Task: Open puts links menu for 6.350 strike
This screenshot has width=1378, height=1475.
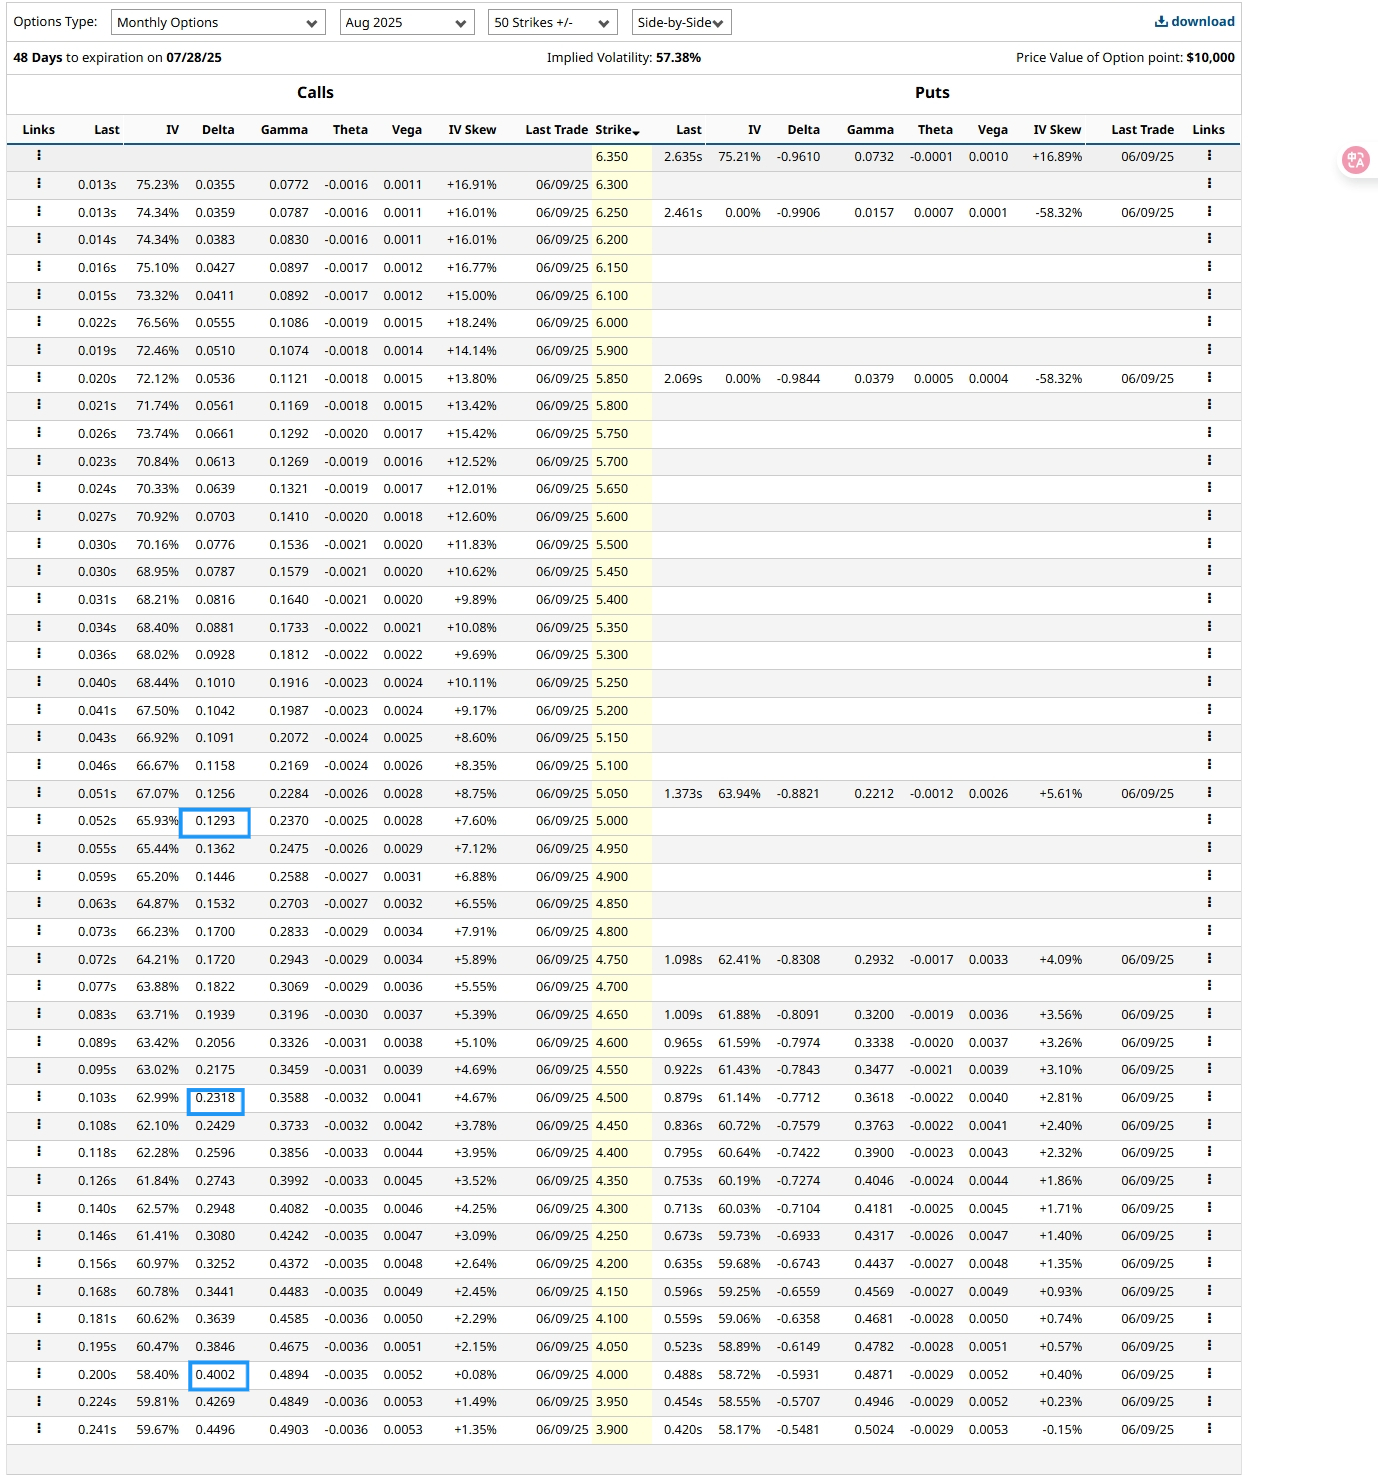Action: click(1209, 156)
